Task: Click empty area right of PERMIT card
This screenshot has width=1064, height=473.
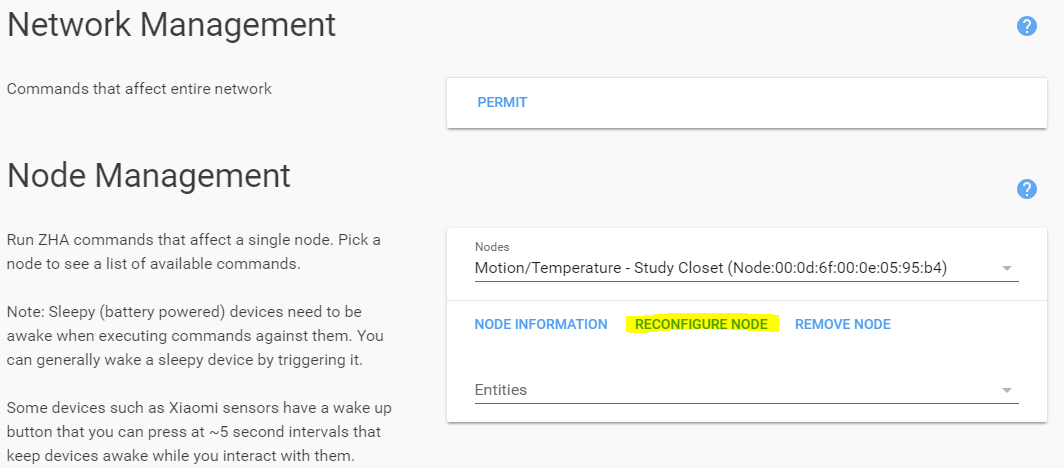Action: point(800,102)
